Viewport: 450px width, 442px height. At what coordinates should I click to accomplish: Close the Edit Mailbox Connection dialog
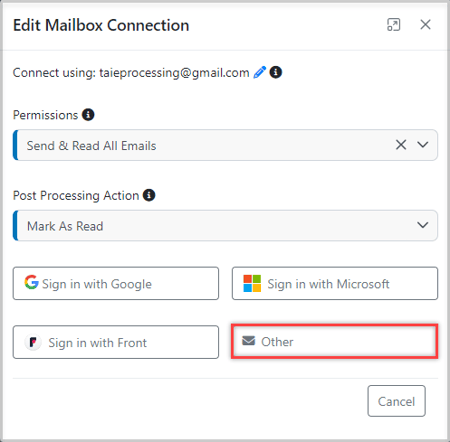pyautogui.click(x=425, y=24)
